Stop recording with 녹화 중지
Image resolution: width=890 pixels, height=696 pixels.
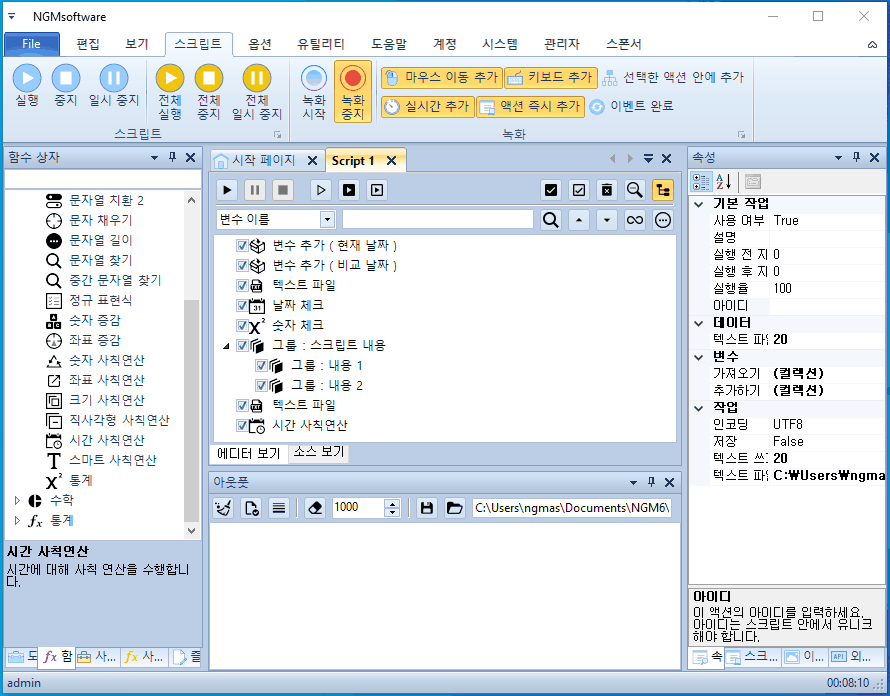coord(352,92)
